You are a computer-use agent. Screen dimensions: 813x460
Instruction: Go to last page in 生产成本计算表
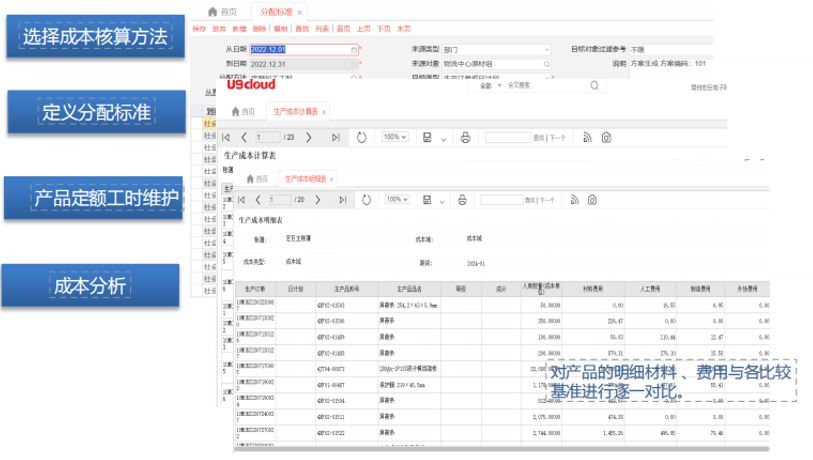[x=335, y=137]
